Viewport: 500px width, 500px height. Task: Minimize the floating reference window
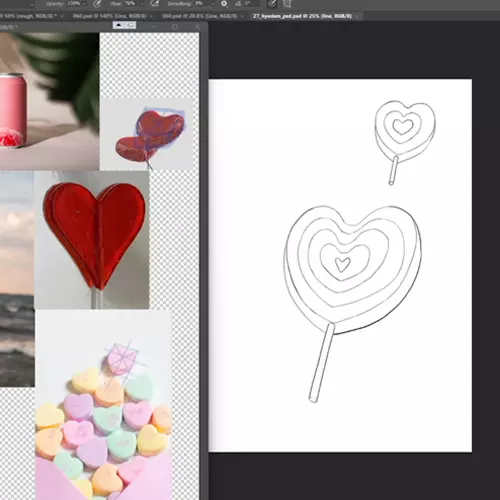click(154, 26)
